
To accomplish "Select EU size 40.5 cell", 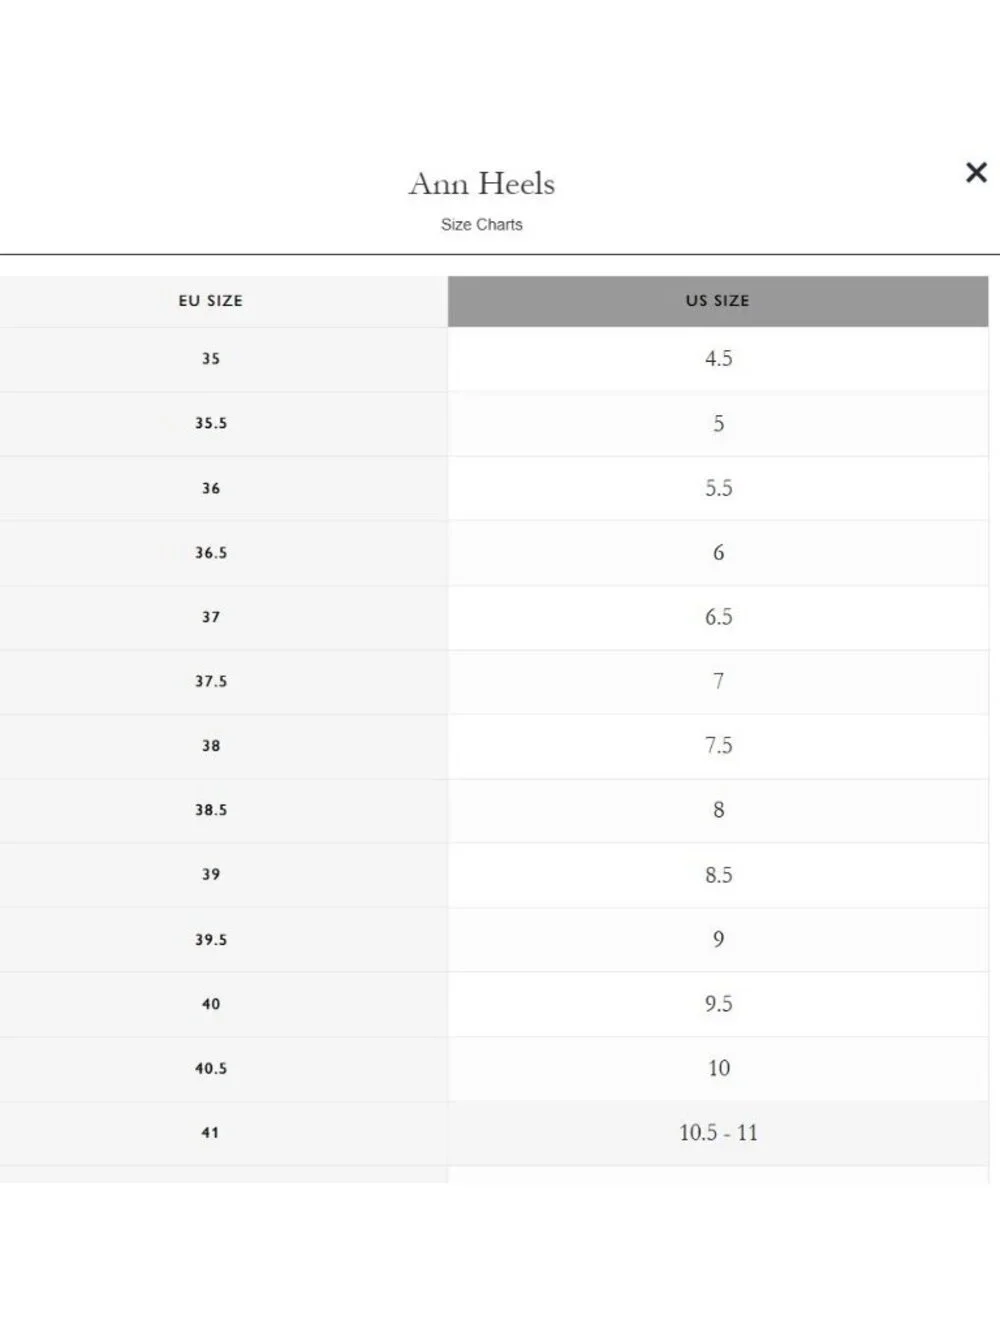I will 211,1069.
